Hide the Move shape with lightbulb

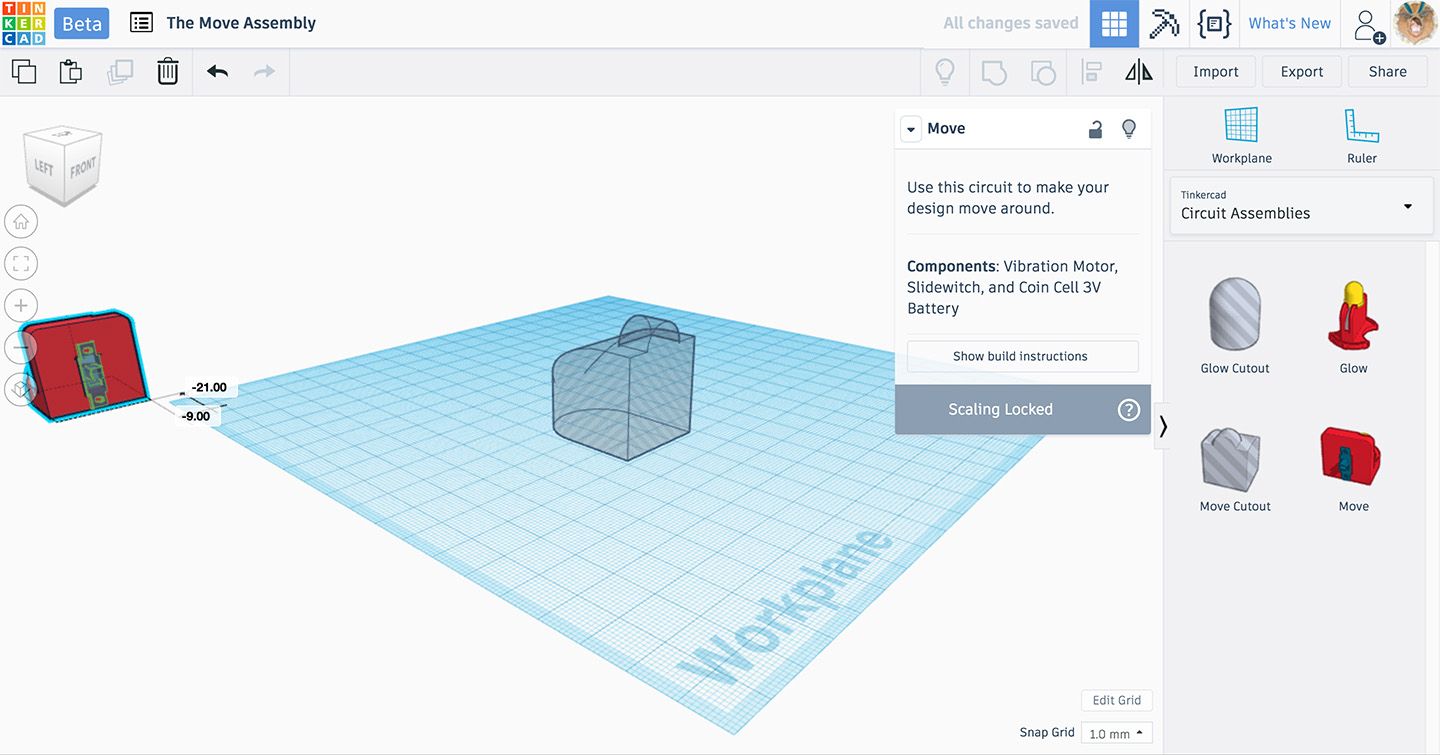pos(1129,128)
